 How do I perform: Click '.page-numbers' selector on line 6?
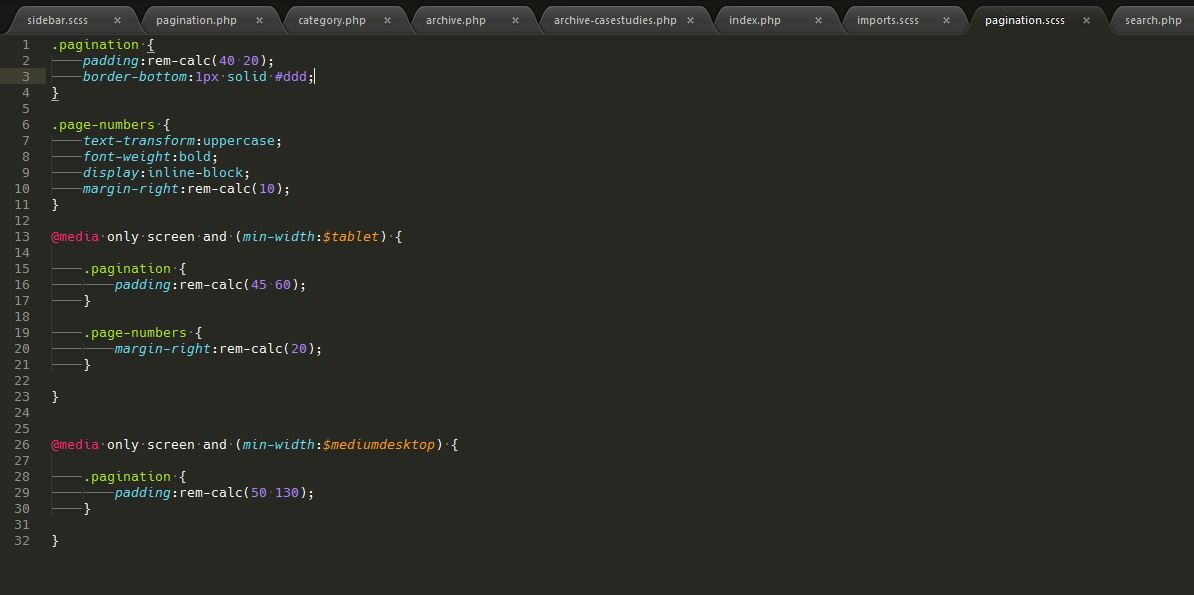[103, 125]
